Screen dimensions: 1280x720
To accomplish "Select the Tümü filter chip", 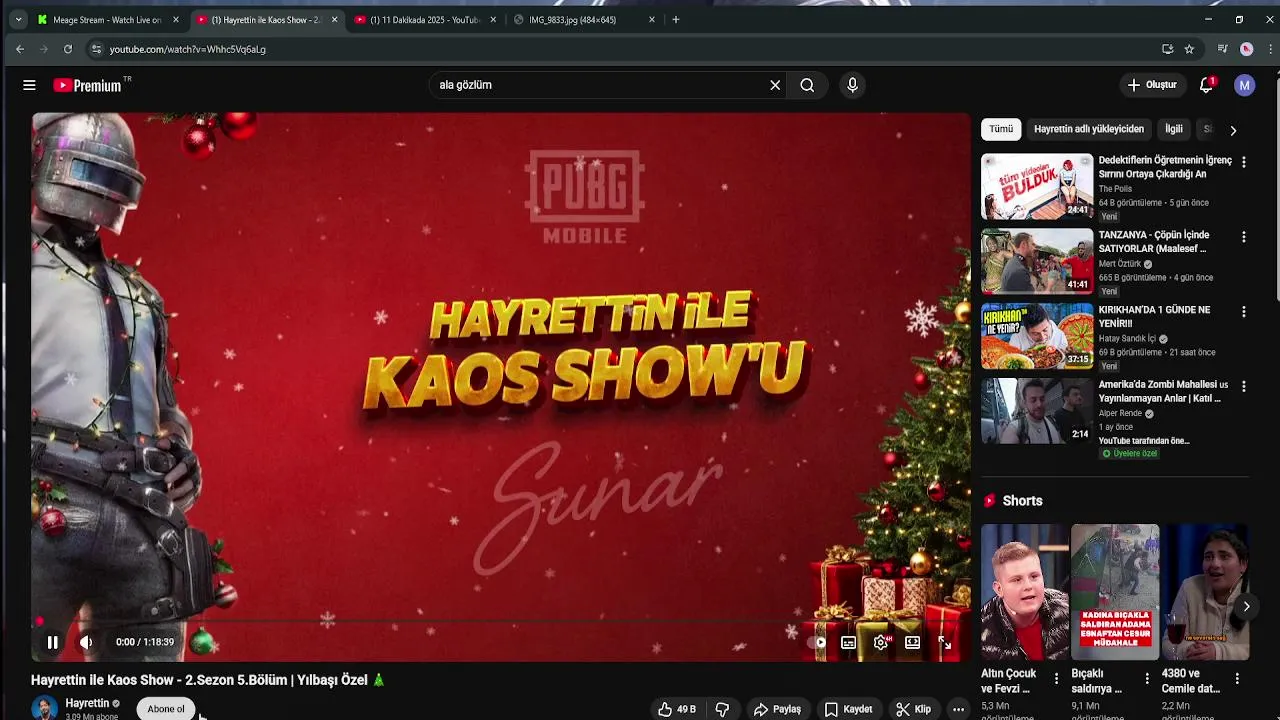I will point(1001,129).
